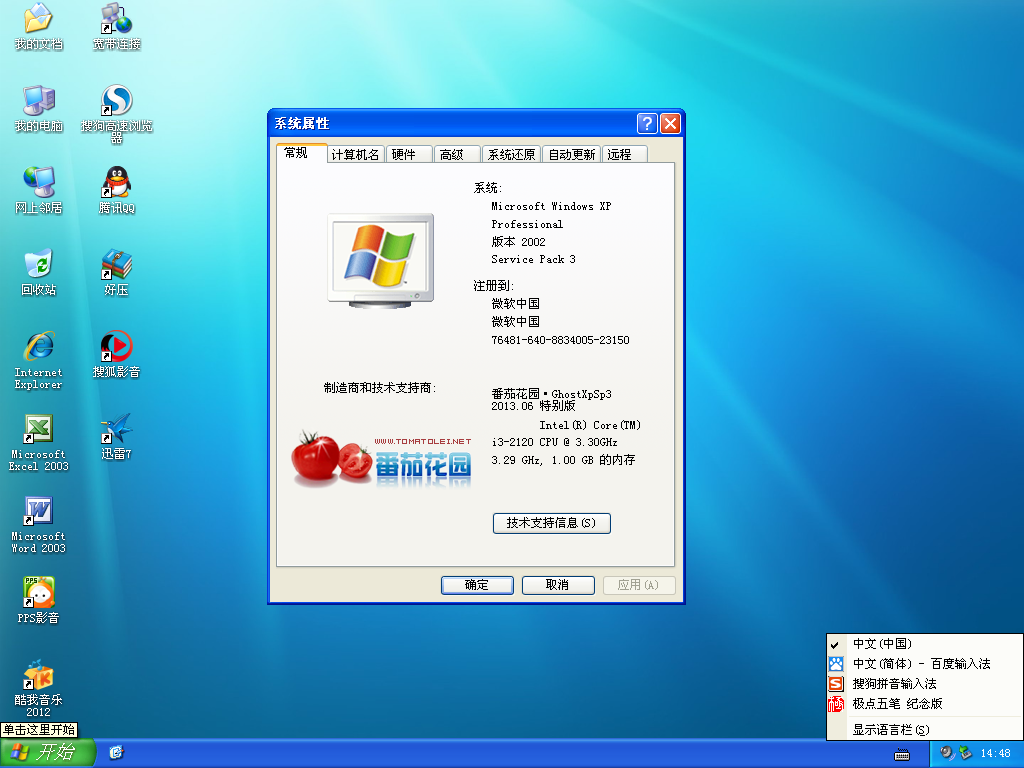Image resolution: width=1024 pixels, height=768 pixels.
Task: Select 中文(中国) in the language menu
Action: click(924, 644)
